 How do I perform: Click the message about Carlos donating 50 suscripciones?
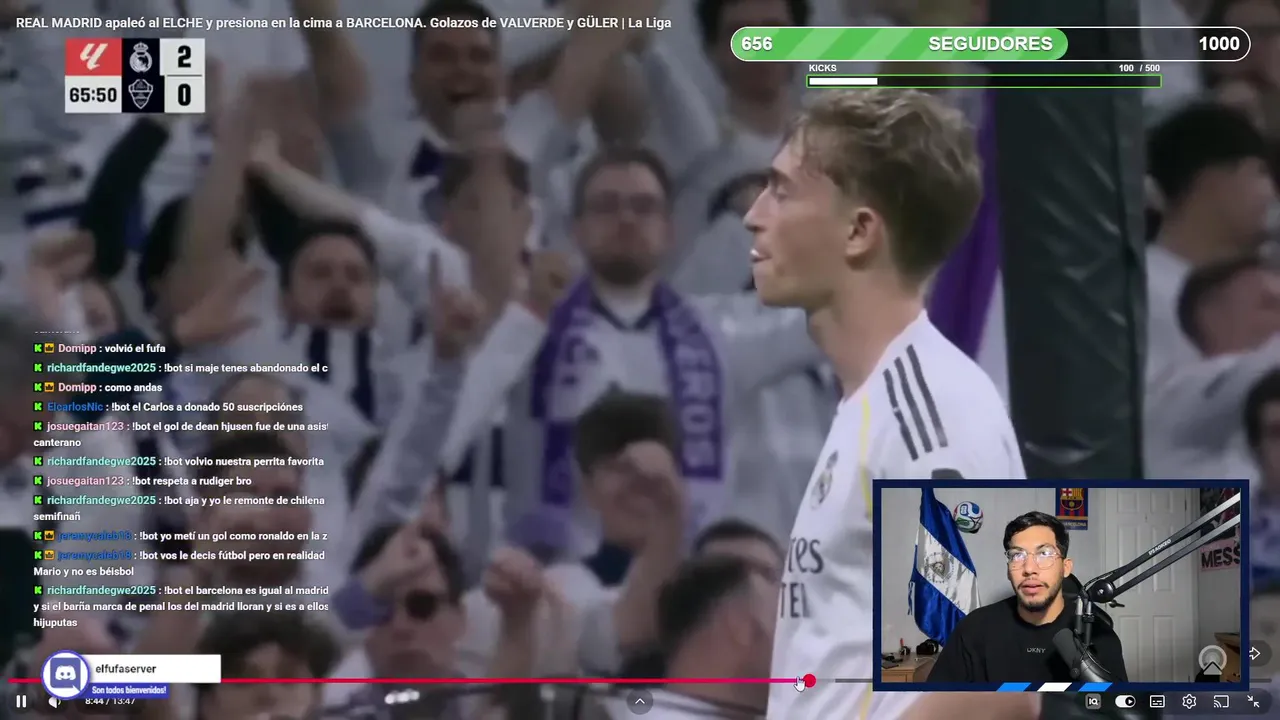pos(207,407)
